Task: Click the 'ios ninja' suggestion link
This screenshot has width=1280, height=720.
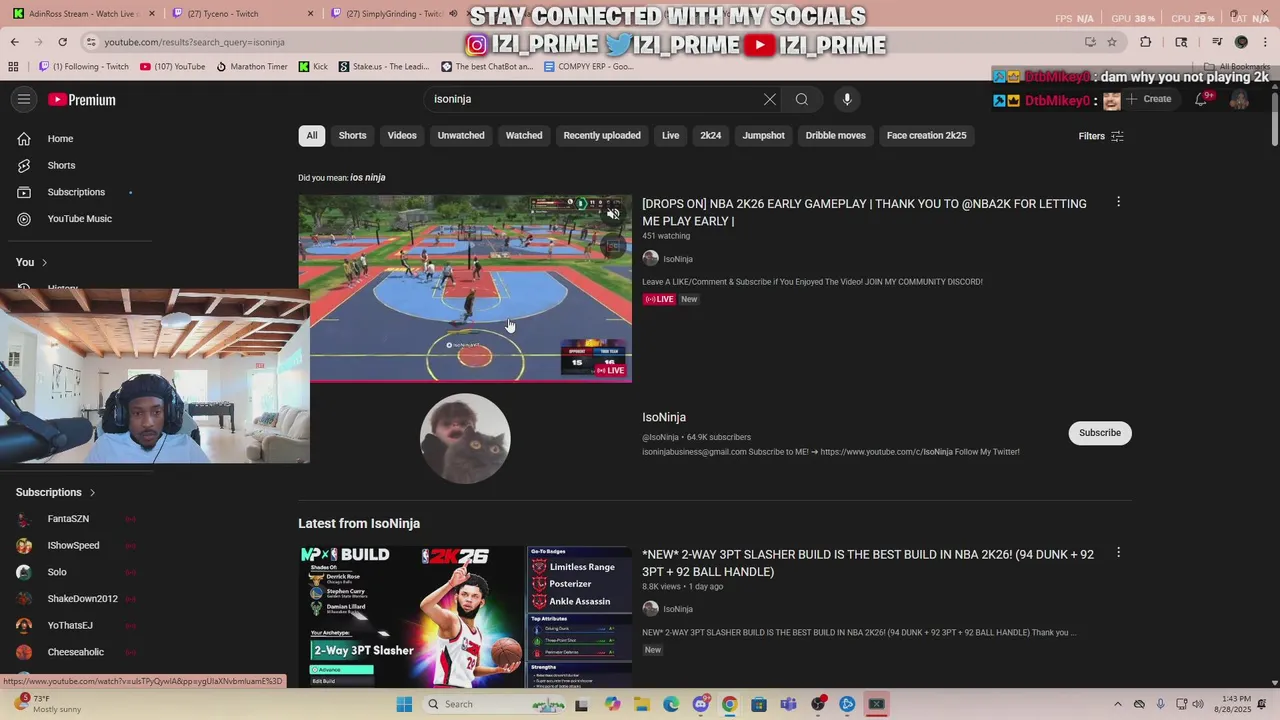Action: coord(368,178)
